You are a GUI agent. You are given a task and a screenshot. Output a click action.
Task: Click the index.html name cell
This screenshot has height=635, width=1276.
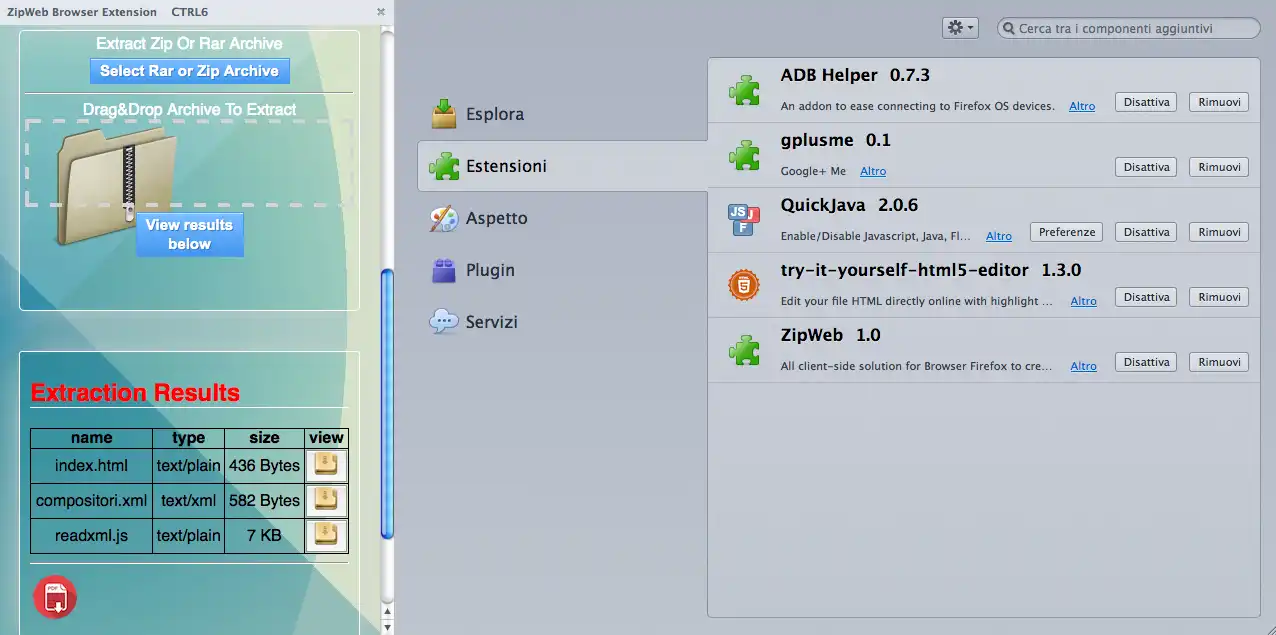click(x=91, y=465)
